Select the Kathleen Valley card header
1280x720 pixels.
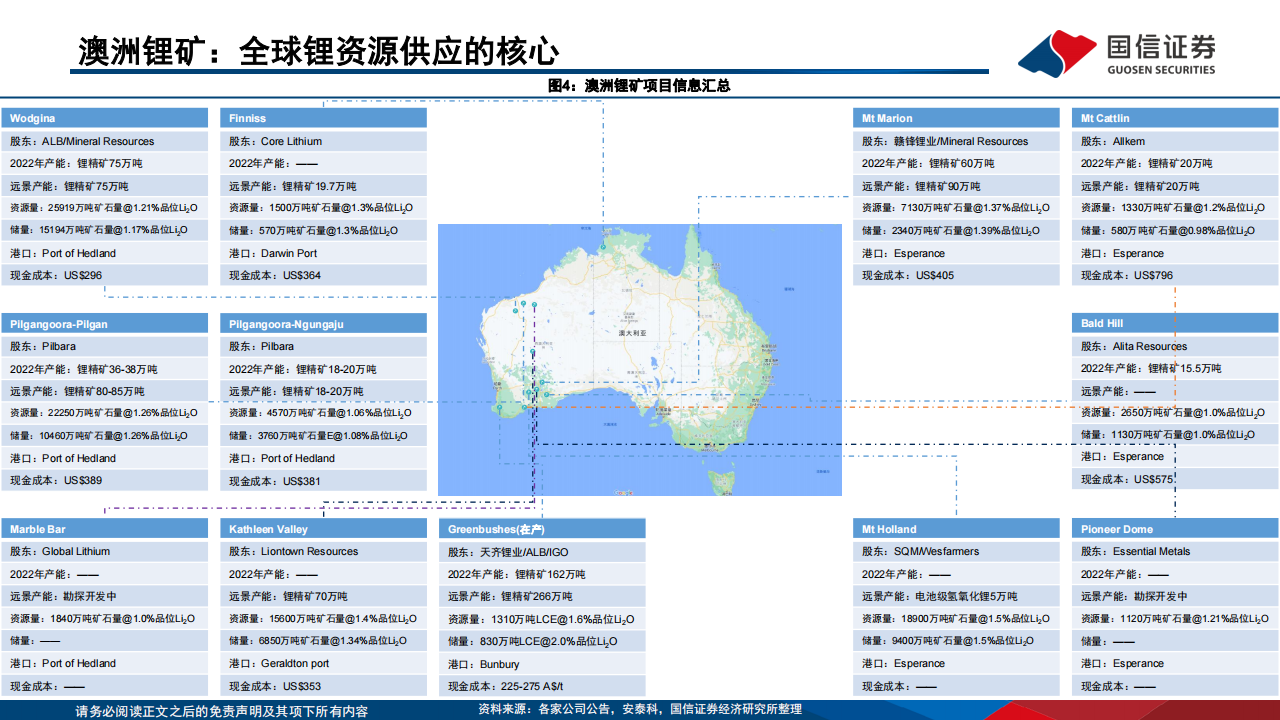point(323,529)
